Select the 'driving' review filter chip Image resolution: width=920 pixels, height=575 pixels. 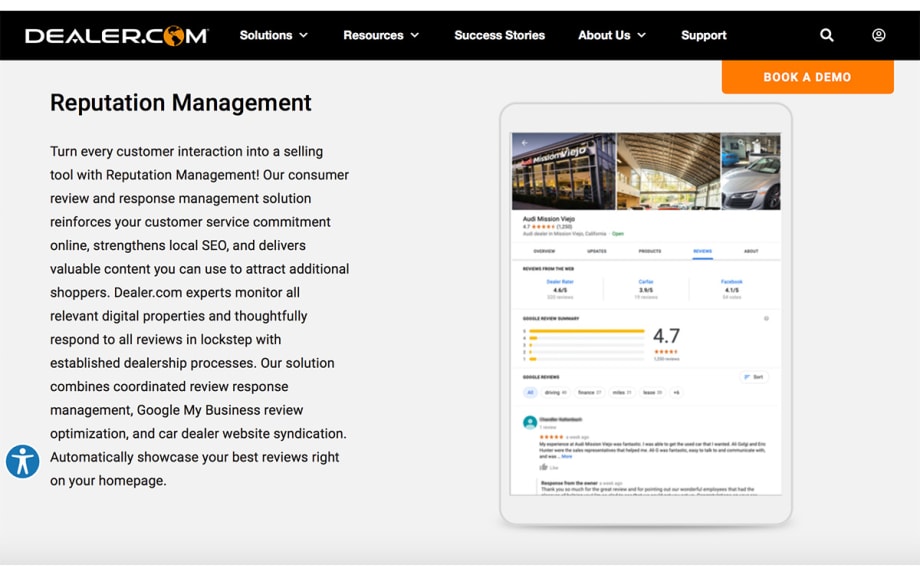[555, 393]
